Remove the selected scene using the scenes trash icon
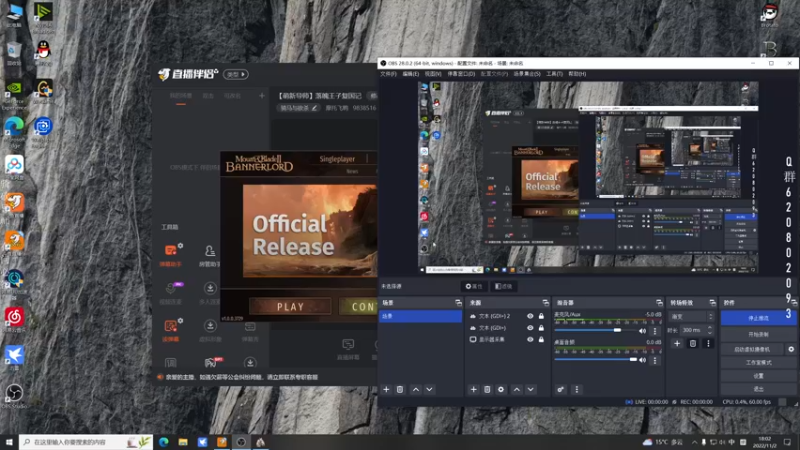Screen dimensions: 800x450 400,389
